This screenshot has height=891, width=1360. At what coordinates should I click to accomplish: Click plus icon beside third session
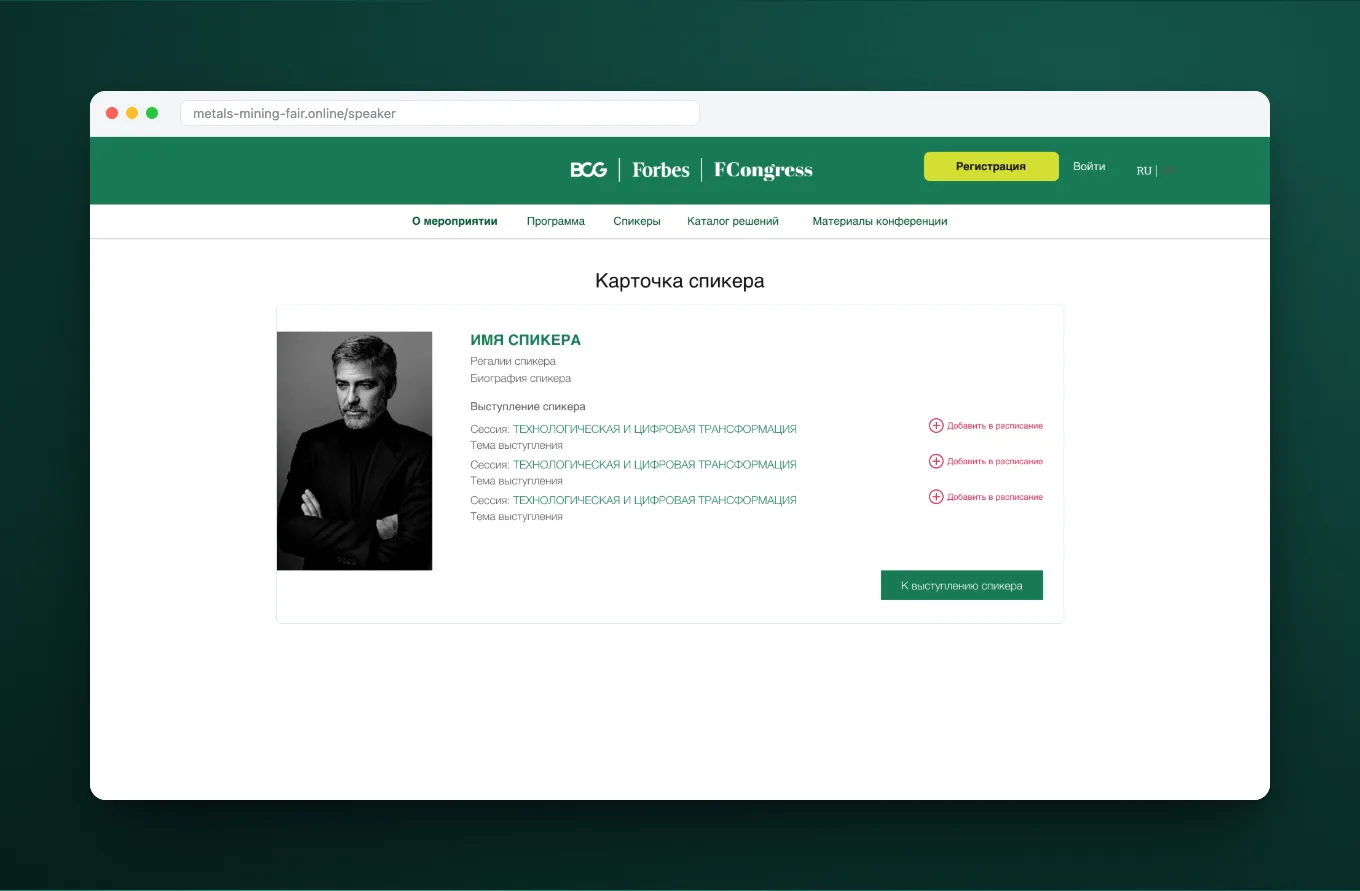click(936, 496)
